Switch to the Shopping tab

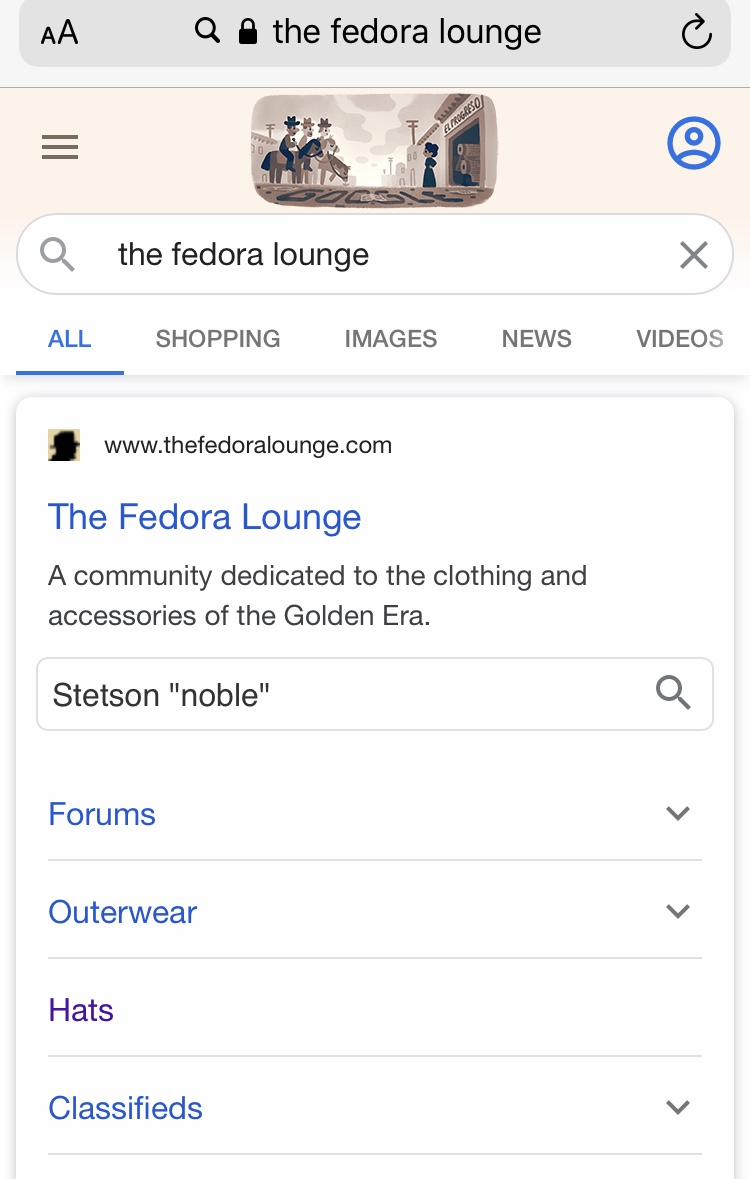point(217,339)
